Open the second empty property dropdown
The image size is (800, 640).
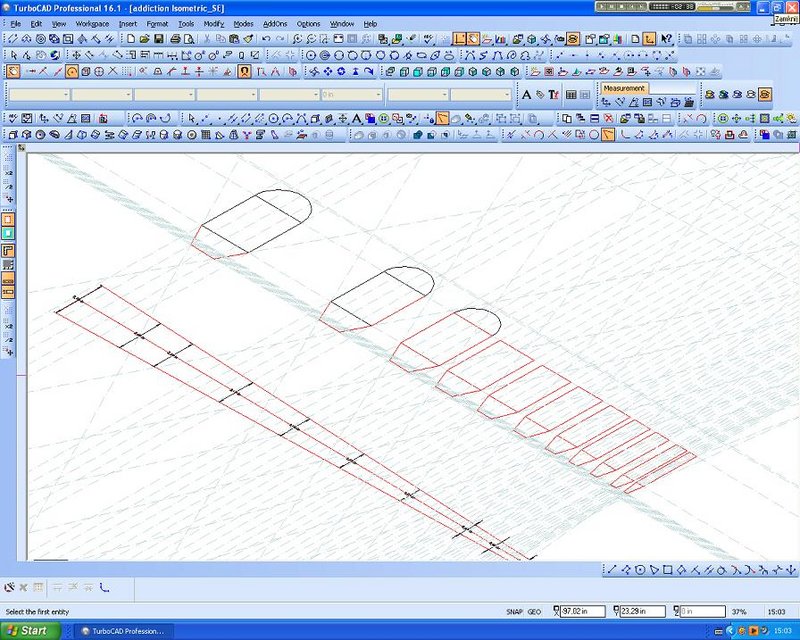click(102, 94)
